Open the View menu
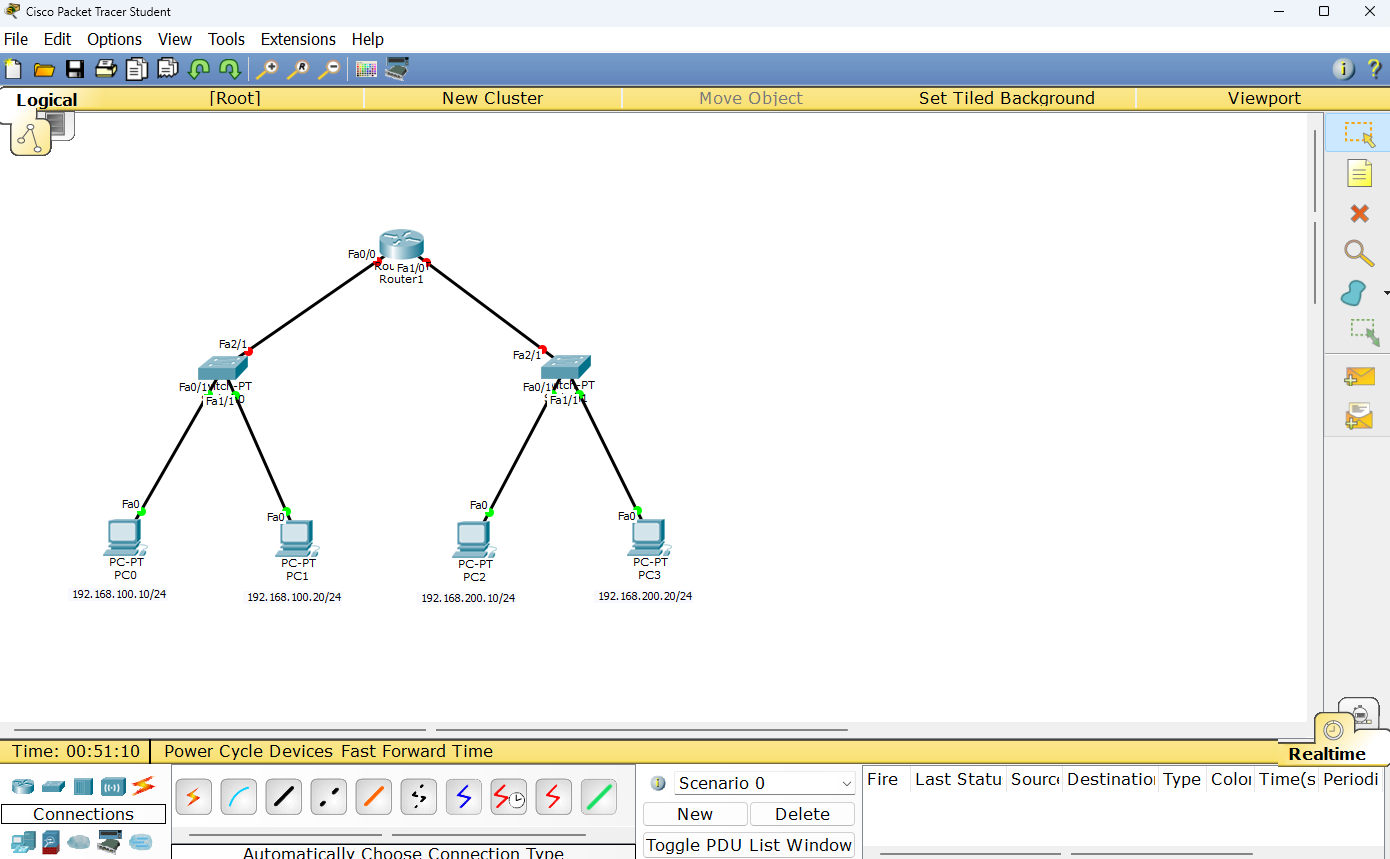The image size is (1390, 859). tap(175, 39)
